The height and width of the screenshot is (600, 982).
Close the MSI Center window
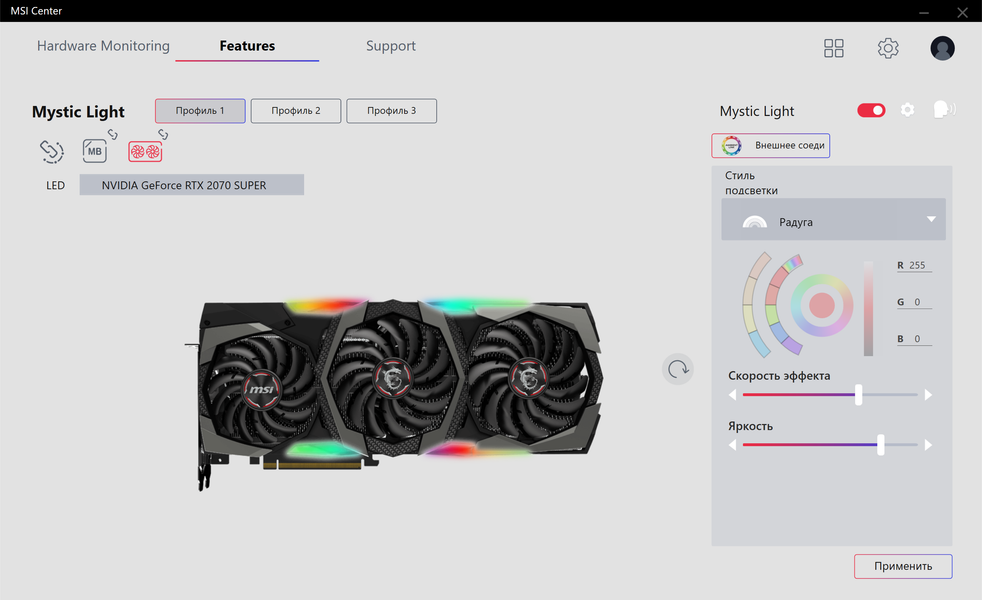pos(963,12)
